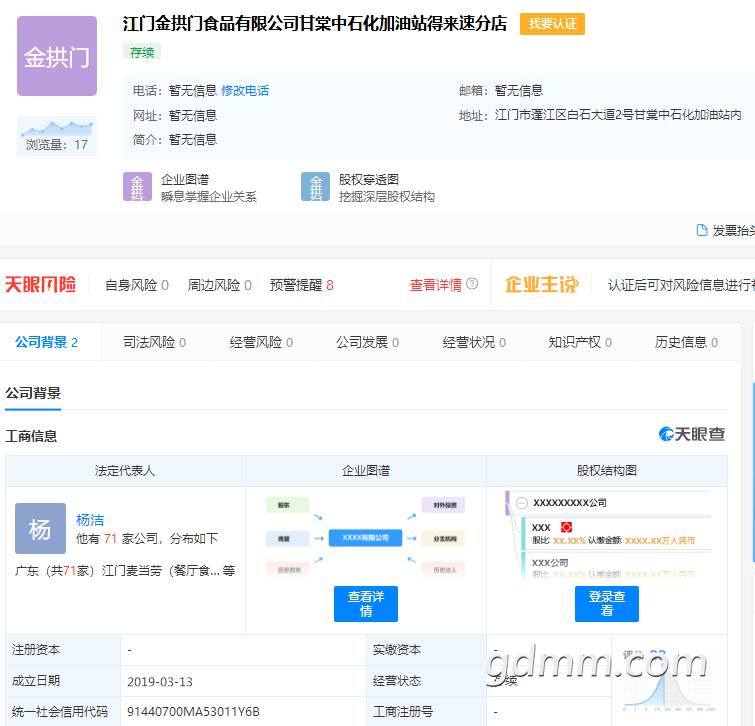
Task: Click the red badge icon beside XXX shareholder
Action: point(566,527)
